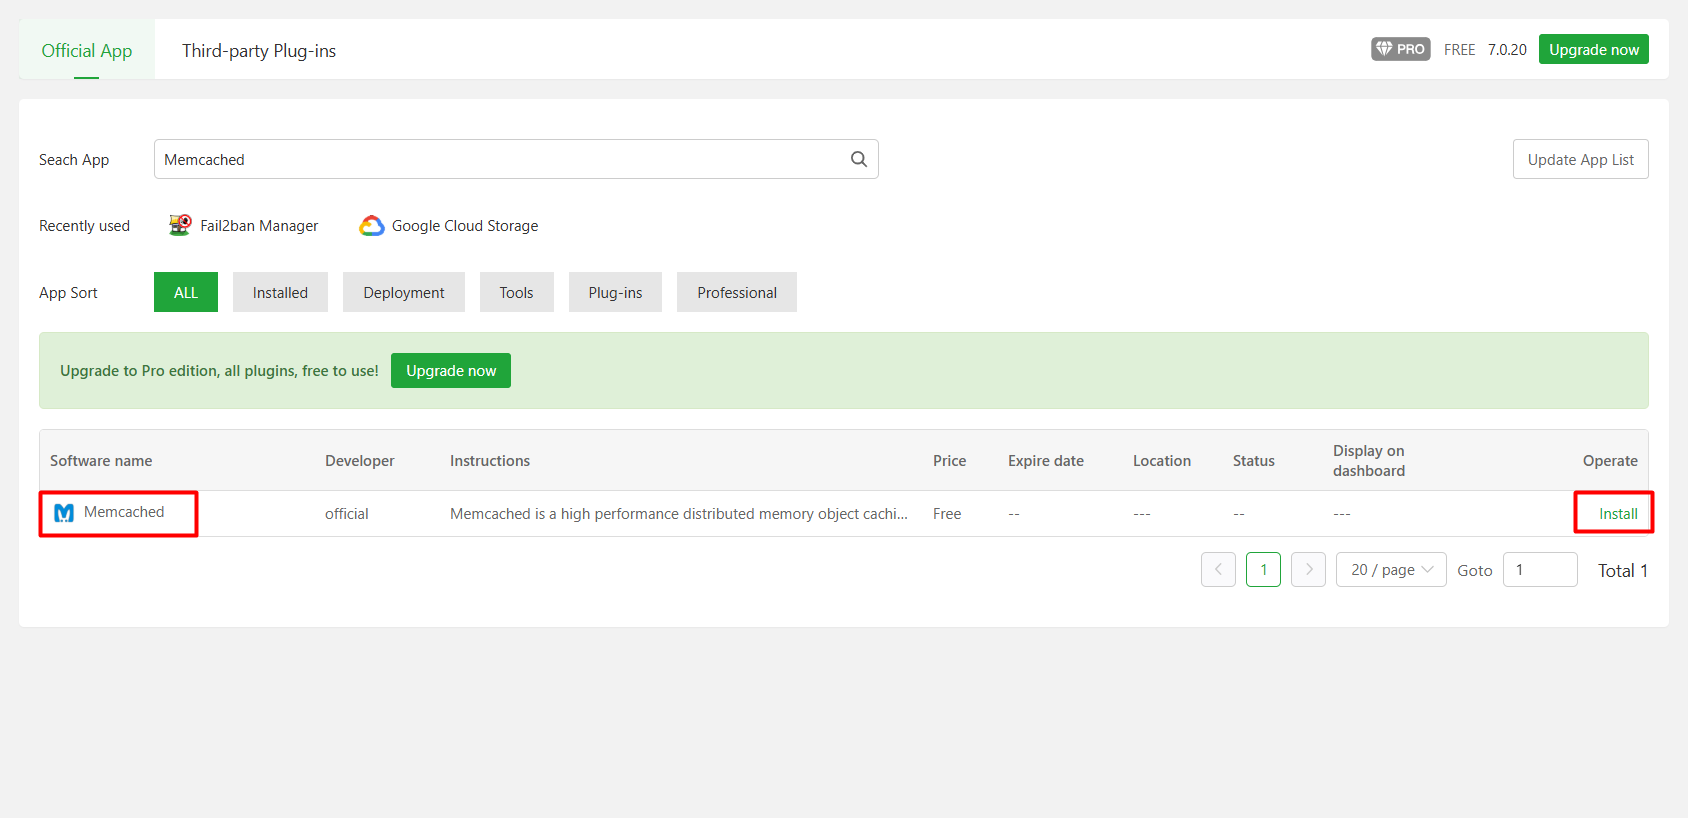Click Developer column header
Viewport: 1688px width, 818px height.
(360, 461)
